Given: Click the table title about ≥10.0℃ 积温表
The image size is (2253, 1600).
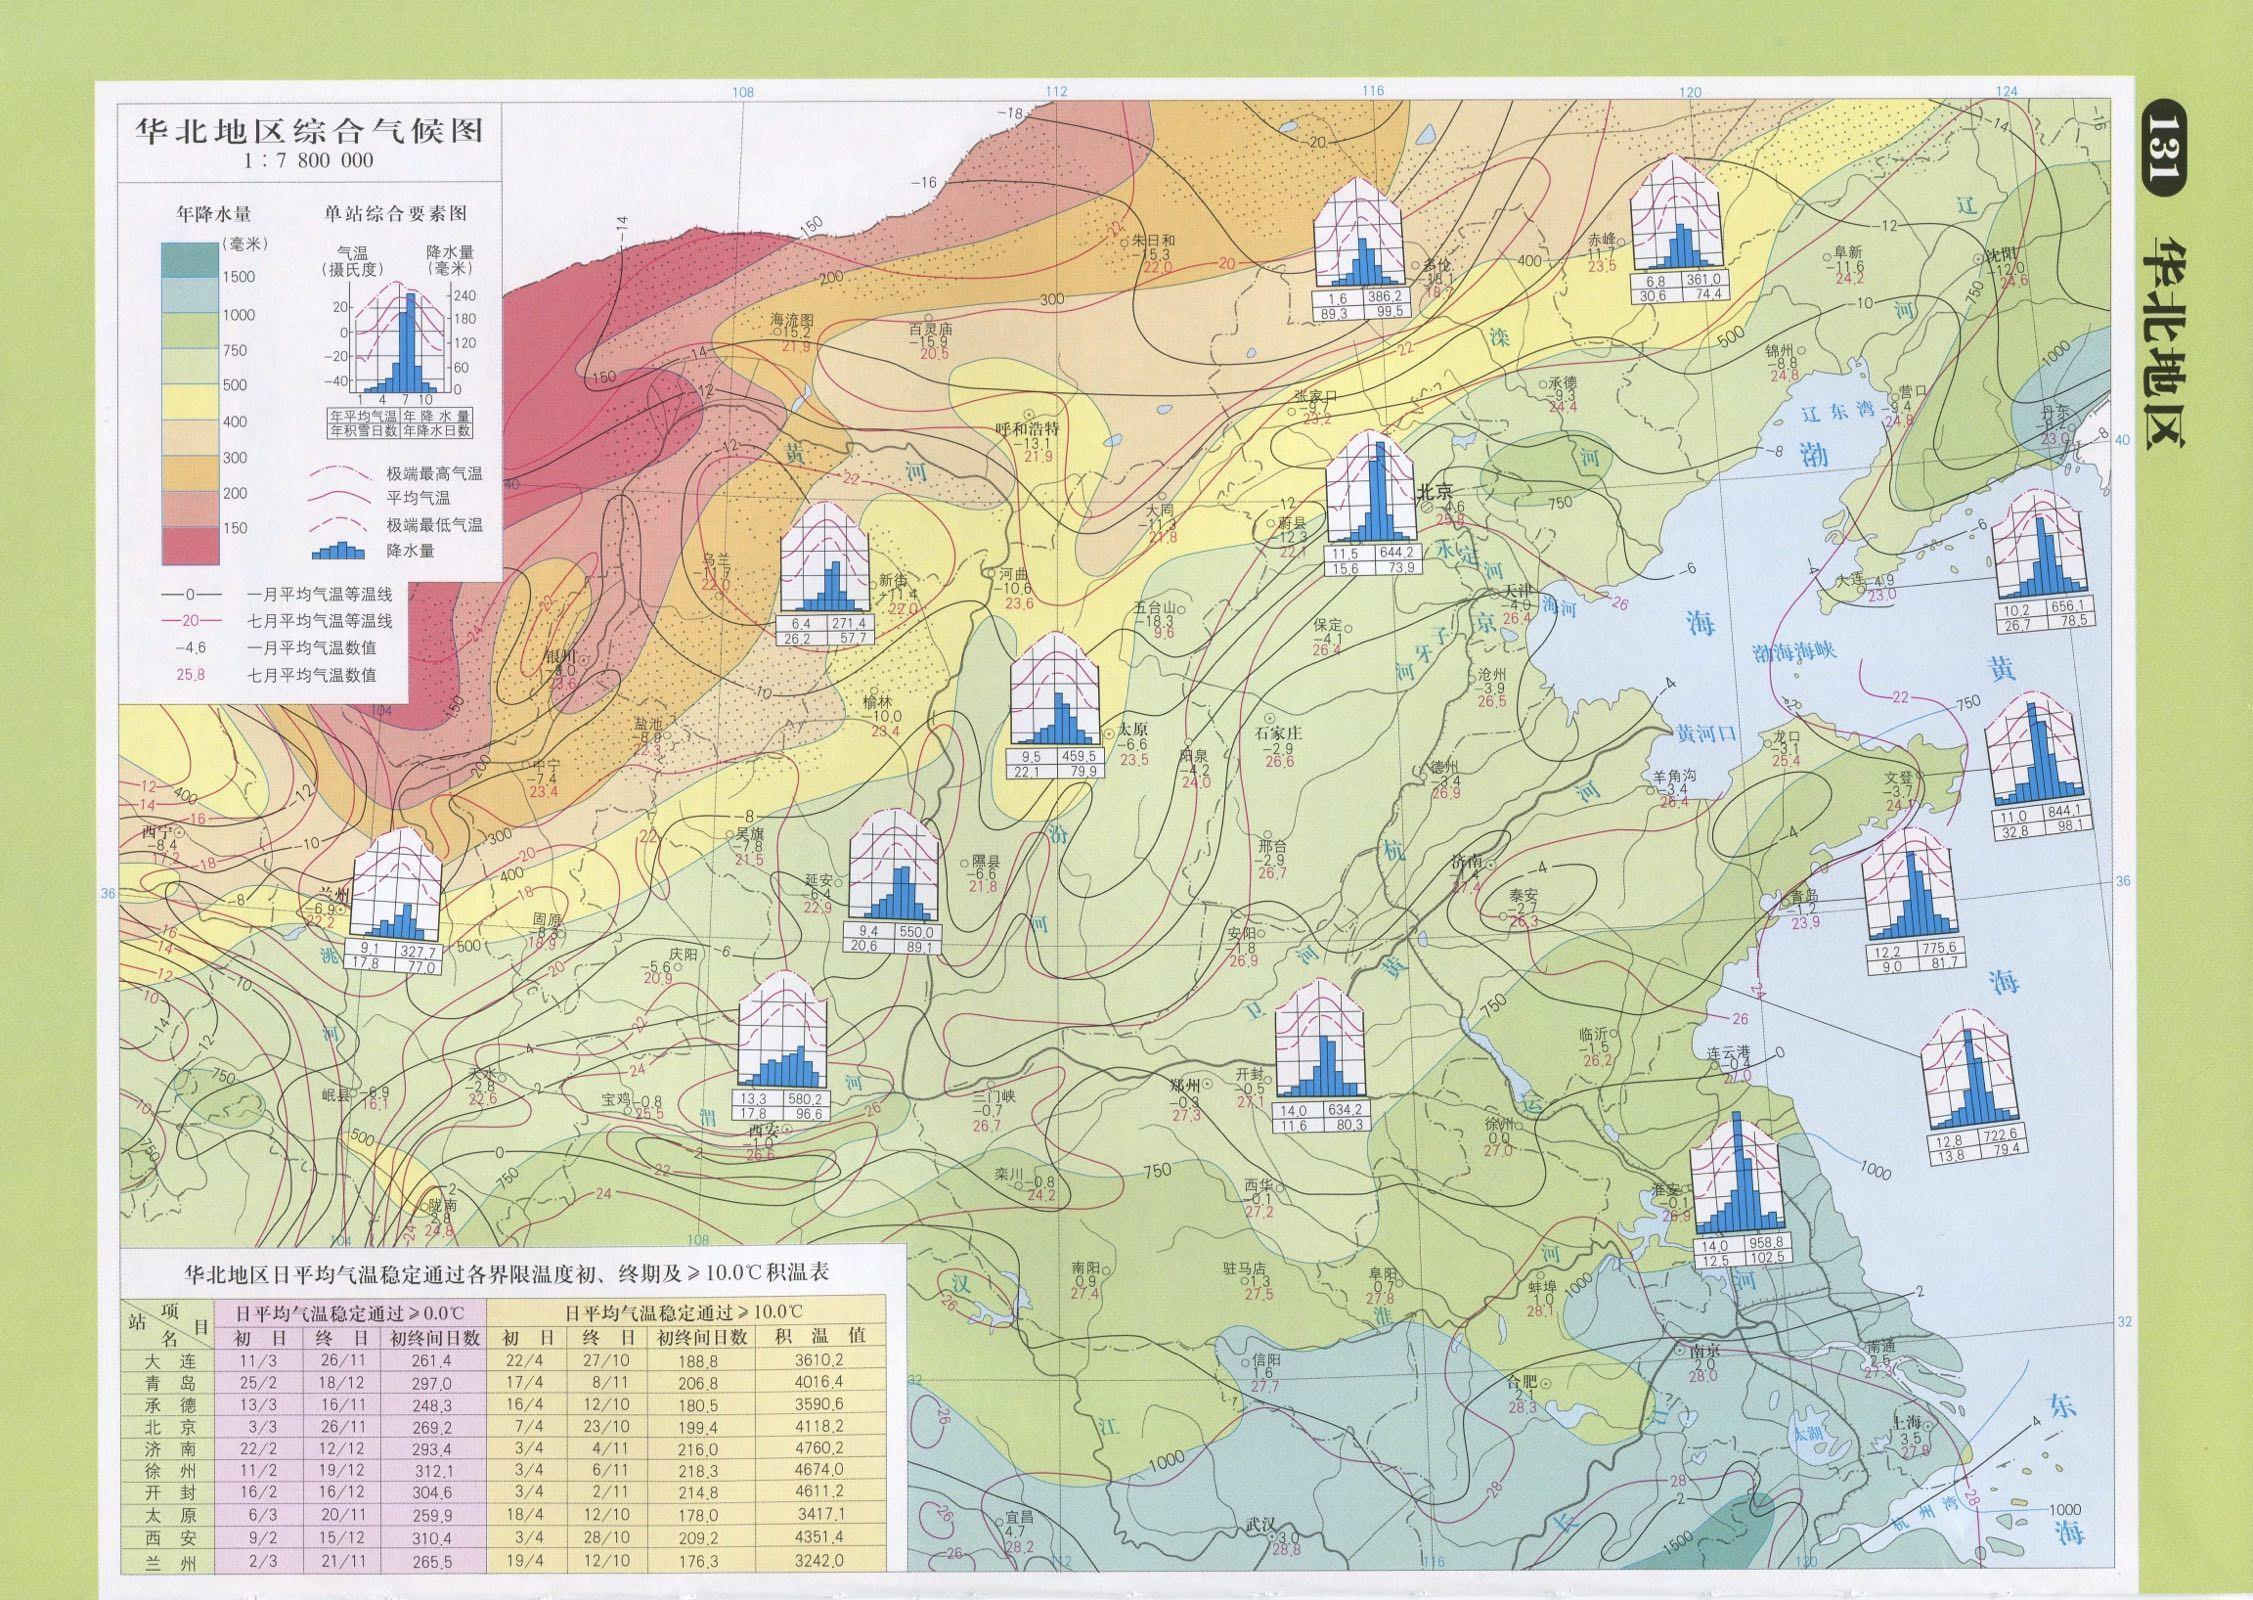Looking at the screenshot, I should pos(509,1274).
